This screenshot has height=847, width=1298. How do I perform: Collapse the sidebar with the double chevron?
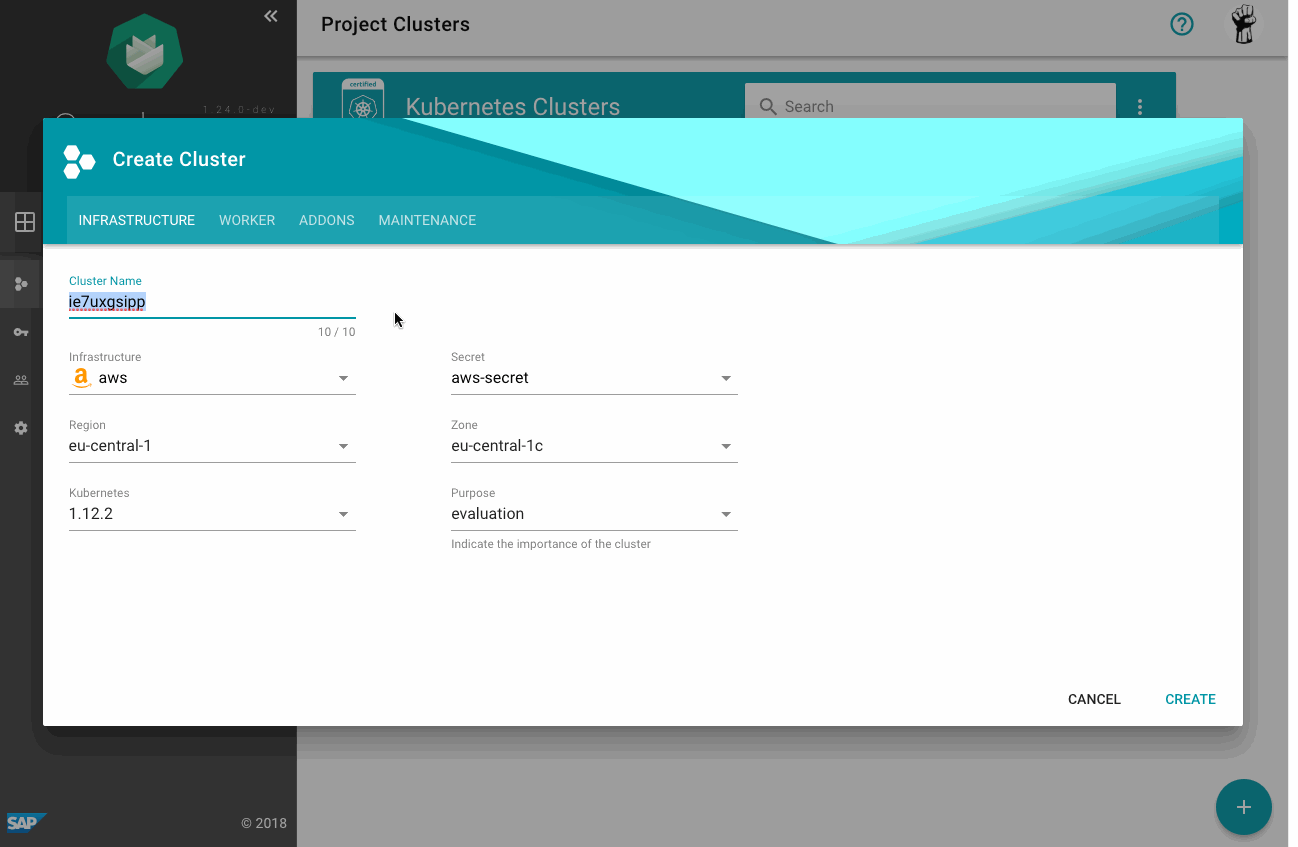coord(270,16)
